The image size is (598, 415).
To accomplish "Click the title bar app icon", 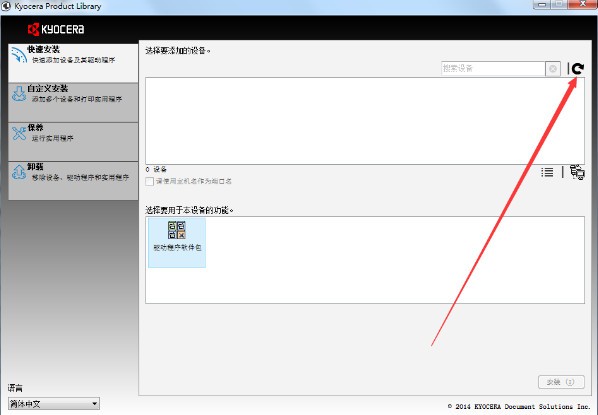I will [6, 6].
